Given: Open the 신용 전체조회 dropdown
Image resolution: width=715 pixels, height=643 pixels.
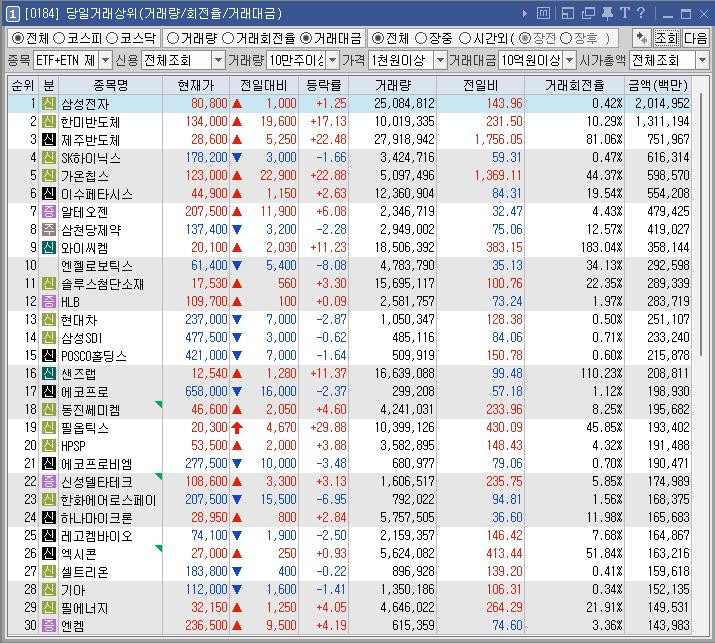Looking at the screenshot, I should (219, 60).
